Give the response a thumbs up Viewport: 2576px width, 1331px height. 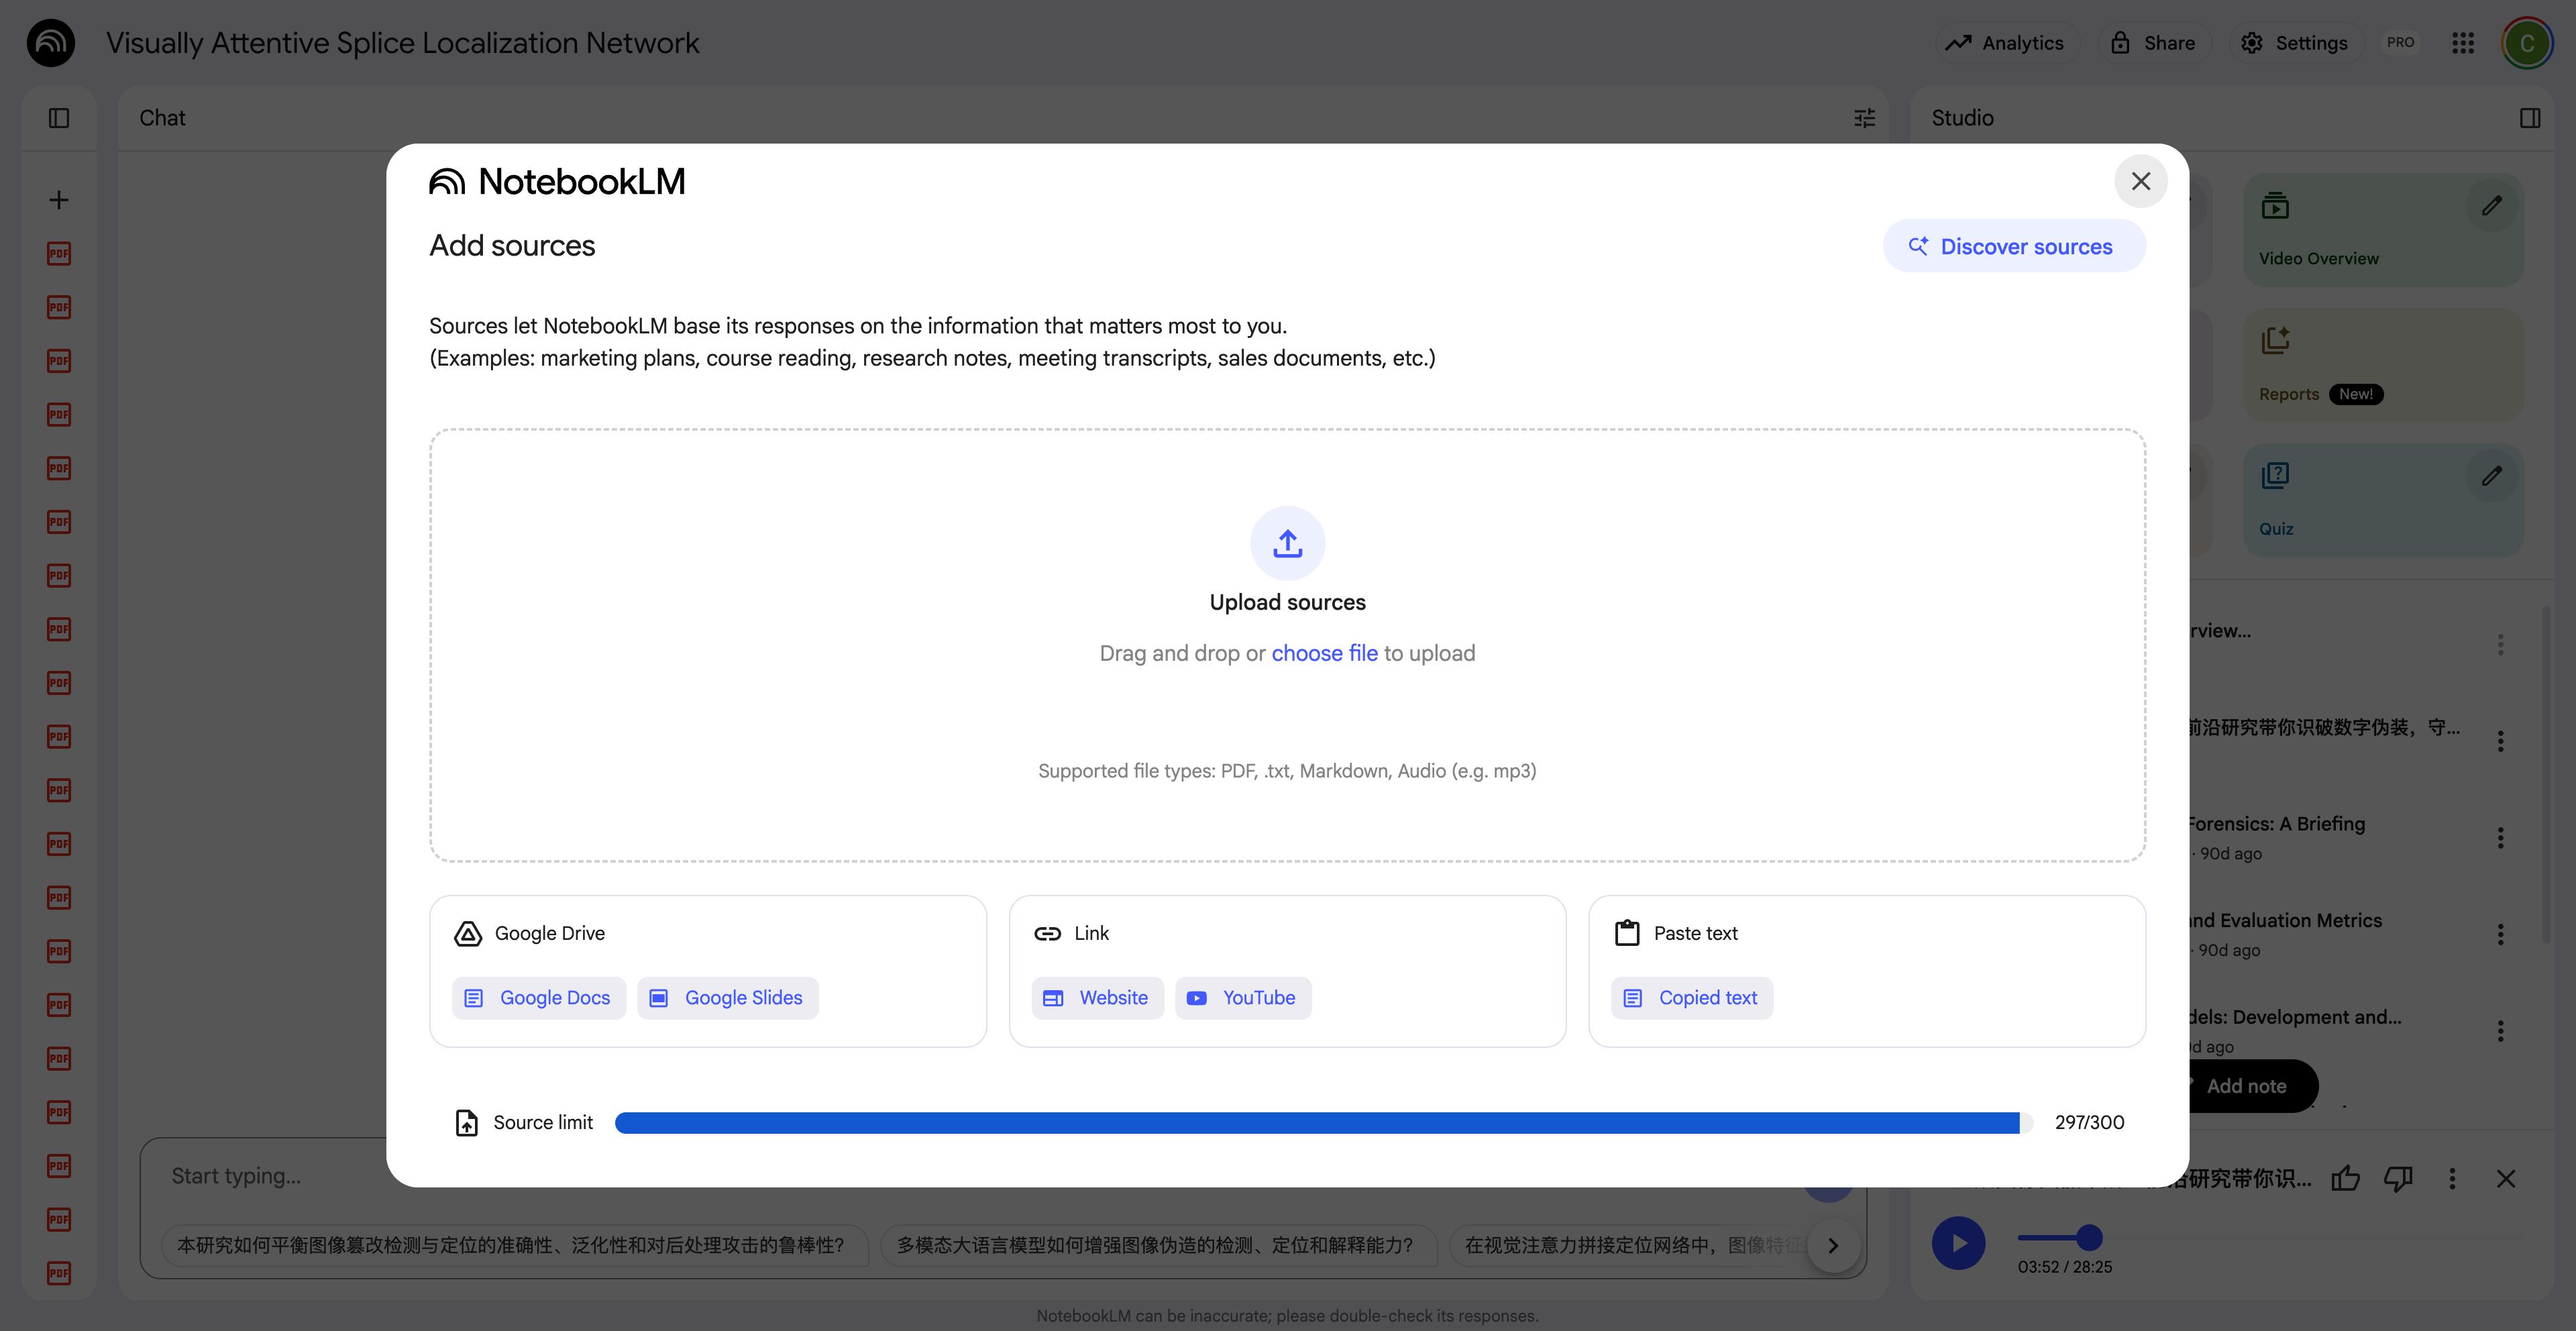click(x=2346, y=1178)
